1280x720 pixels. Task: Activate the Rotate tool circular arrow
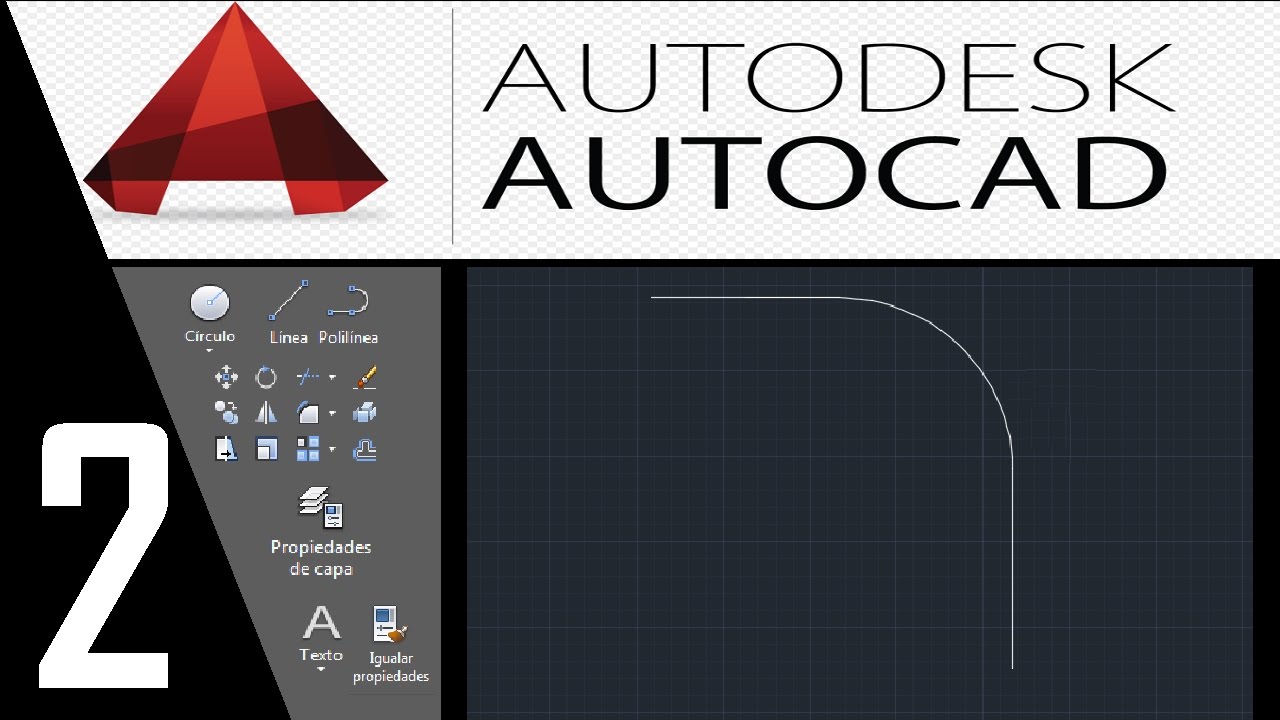(x=266, y=377)
